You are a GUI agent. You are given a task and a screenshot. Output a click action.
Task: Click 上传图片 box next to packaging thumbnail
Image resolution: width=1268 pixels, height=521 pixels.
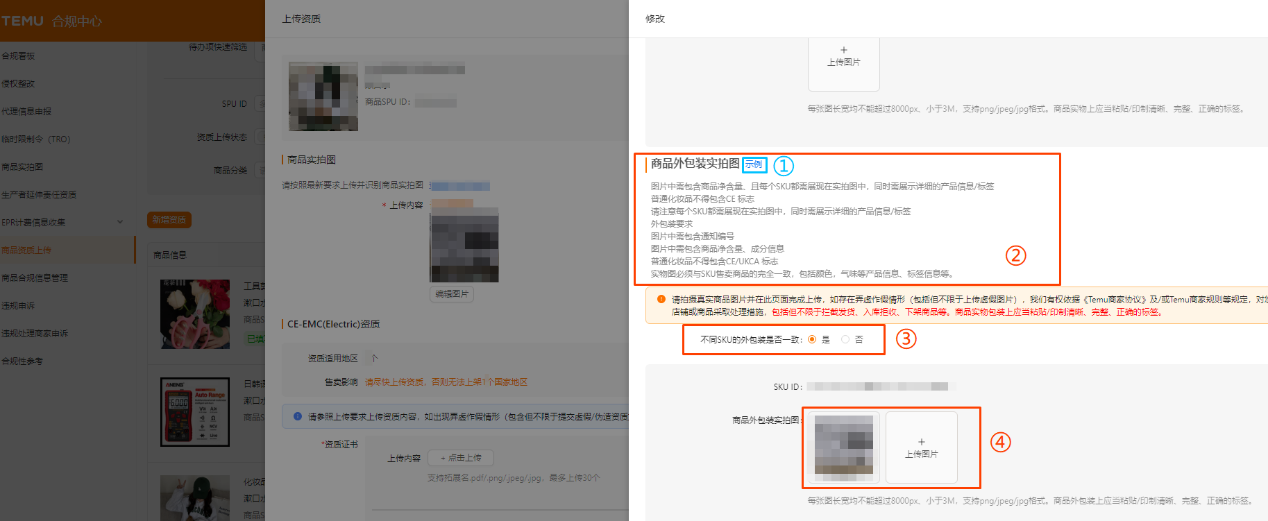tap(921, 447)
